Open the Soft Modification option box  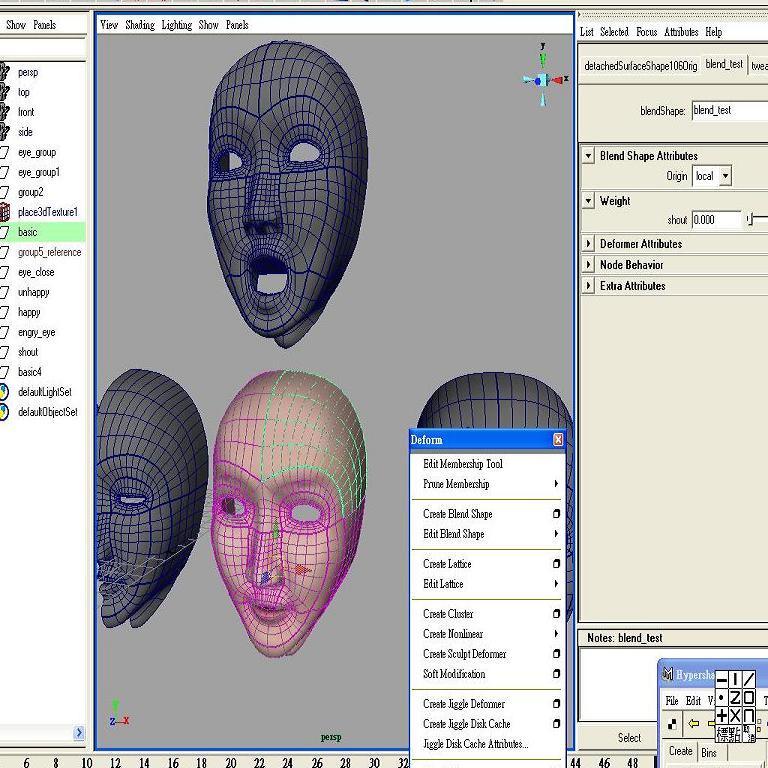coord(556,674)
